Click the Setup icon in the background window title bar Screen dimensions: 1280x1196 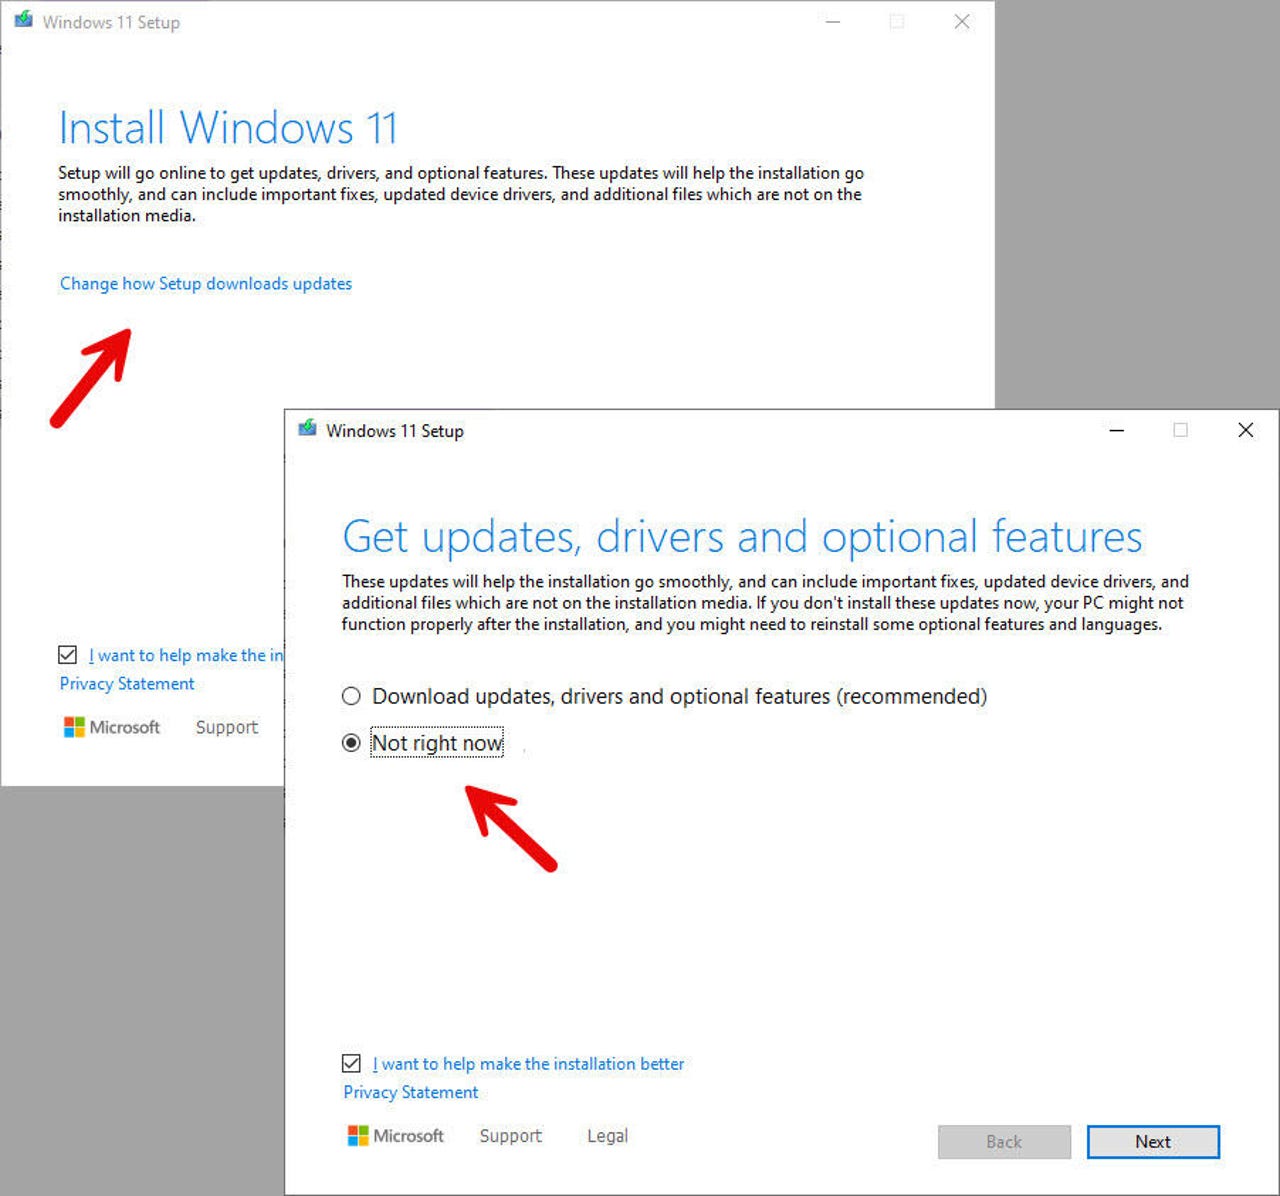tap(24, 21)
